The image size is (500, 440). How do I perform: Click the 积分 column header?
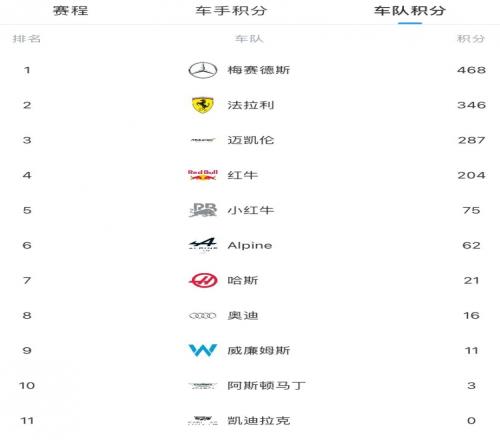471,39
